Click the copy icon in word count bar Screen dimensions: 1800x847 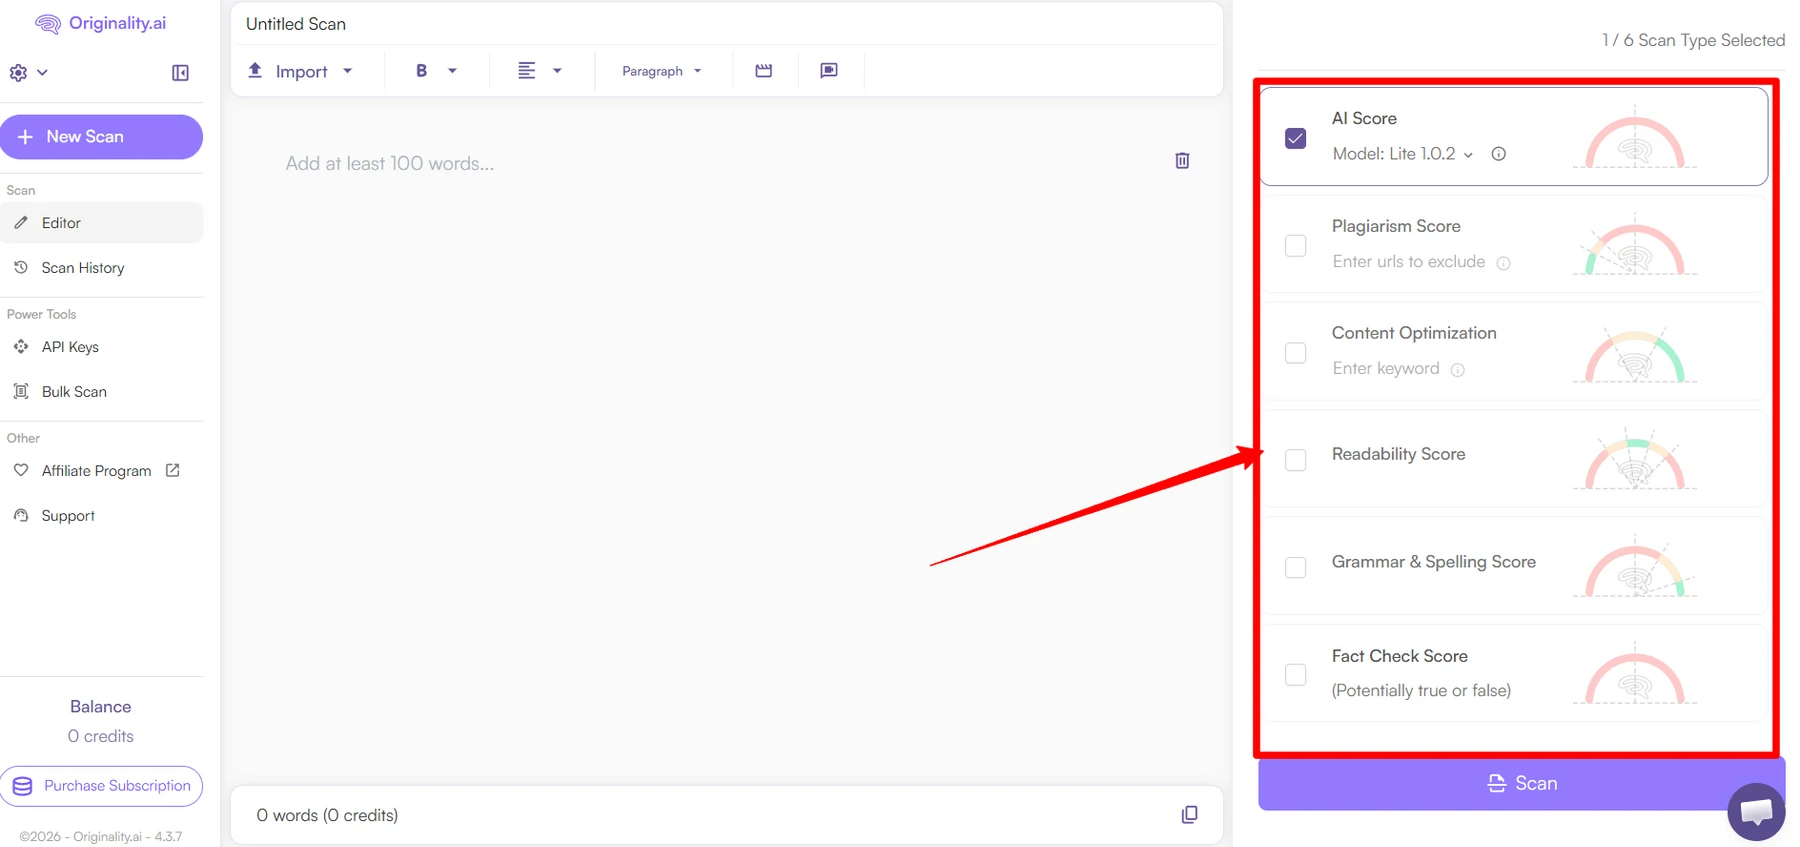click(1189, 815)
